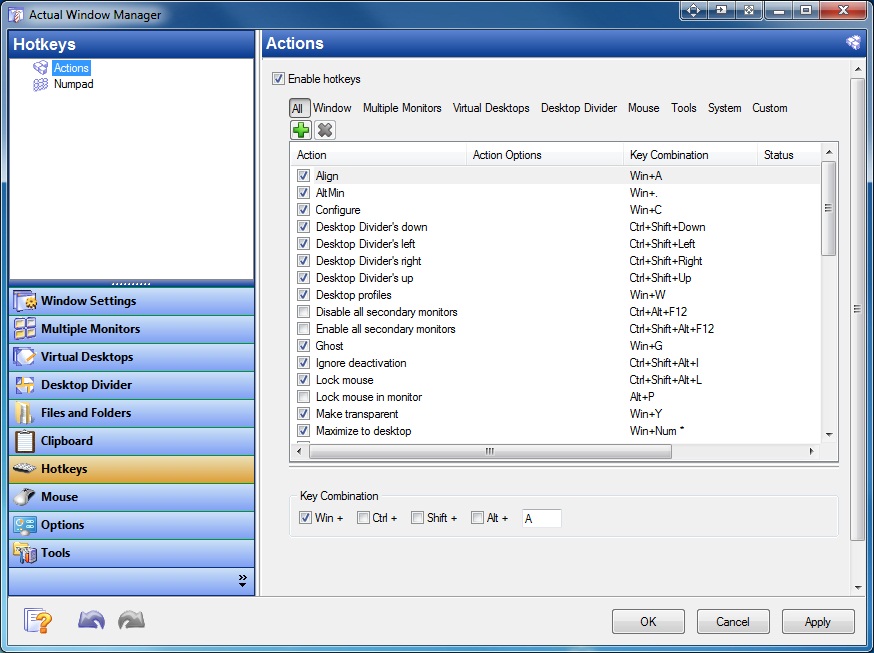
Task: Go to Virtual Desktops sidebar section
Action: tap(132, 357)
